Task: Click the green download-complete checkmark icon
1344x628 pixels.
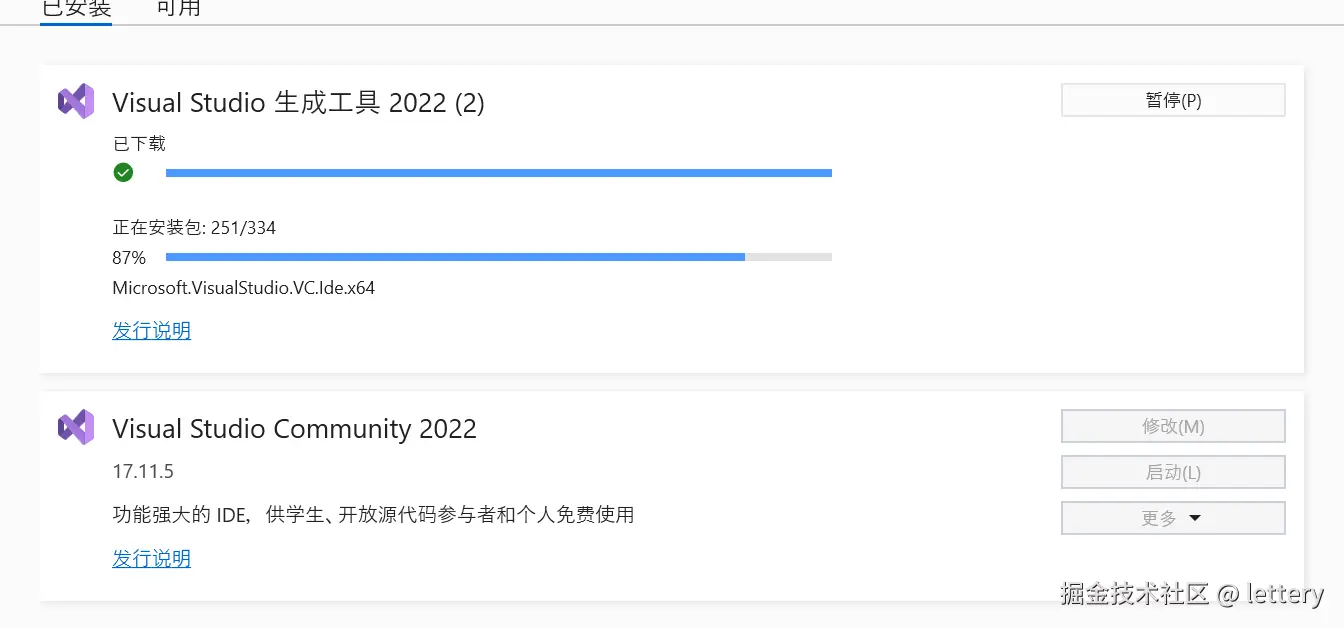Action: [x=123, y=173]
